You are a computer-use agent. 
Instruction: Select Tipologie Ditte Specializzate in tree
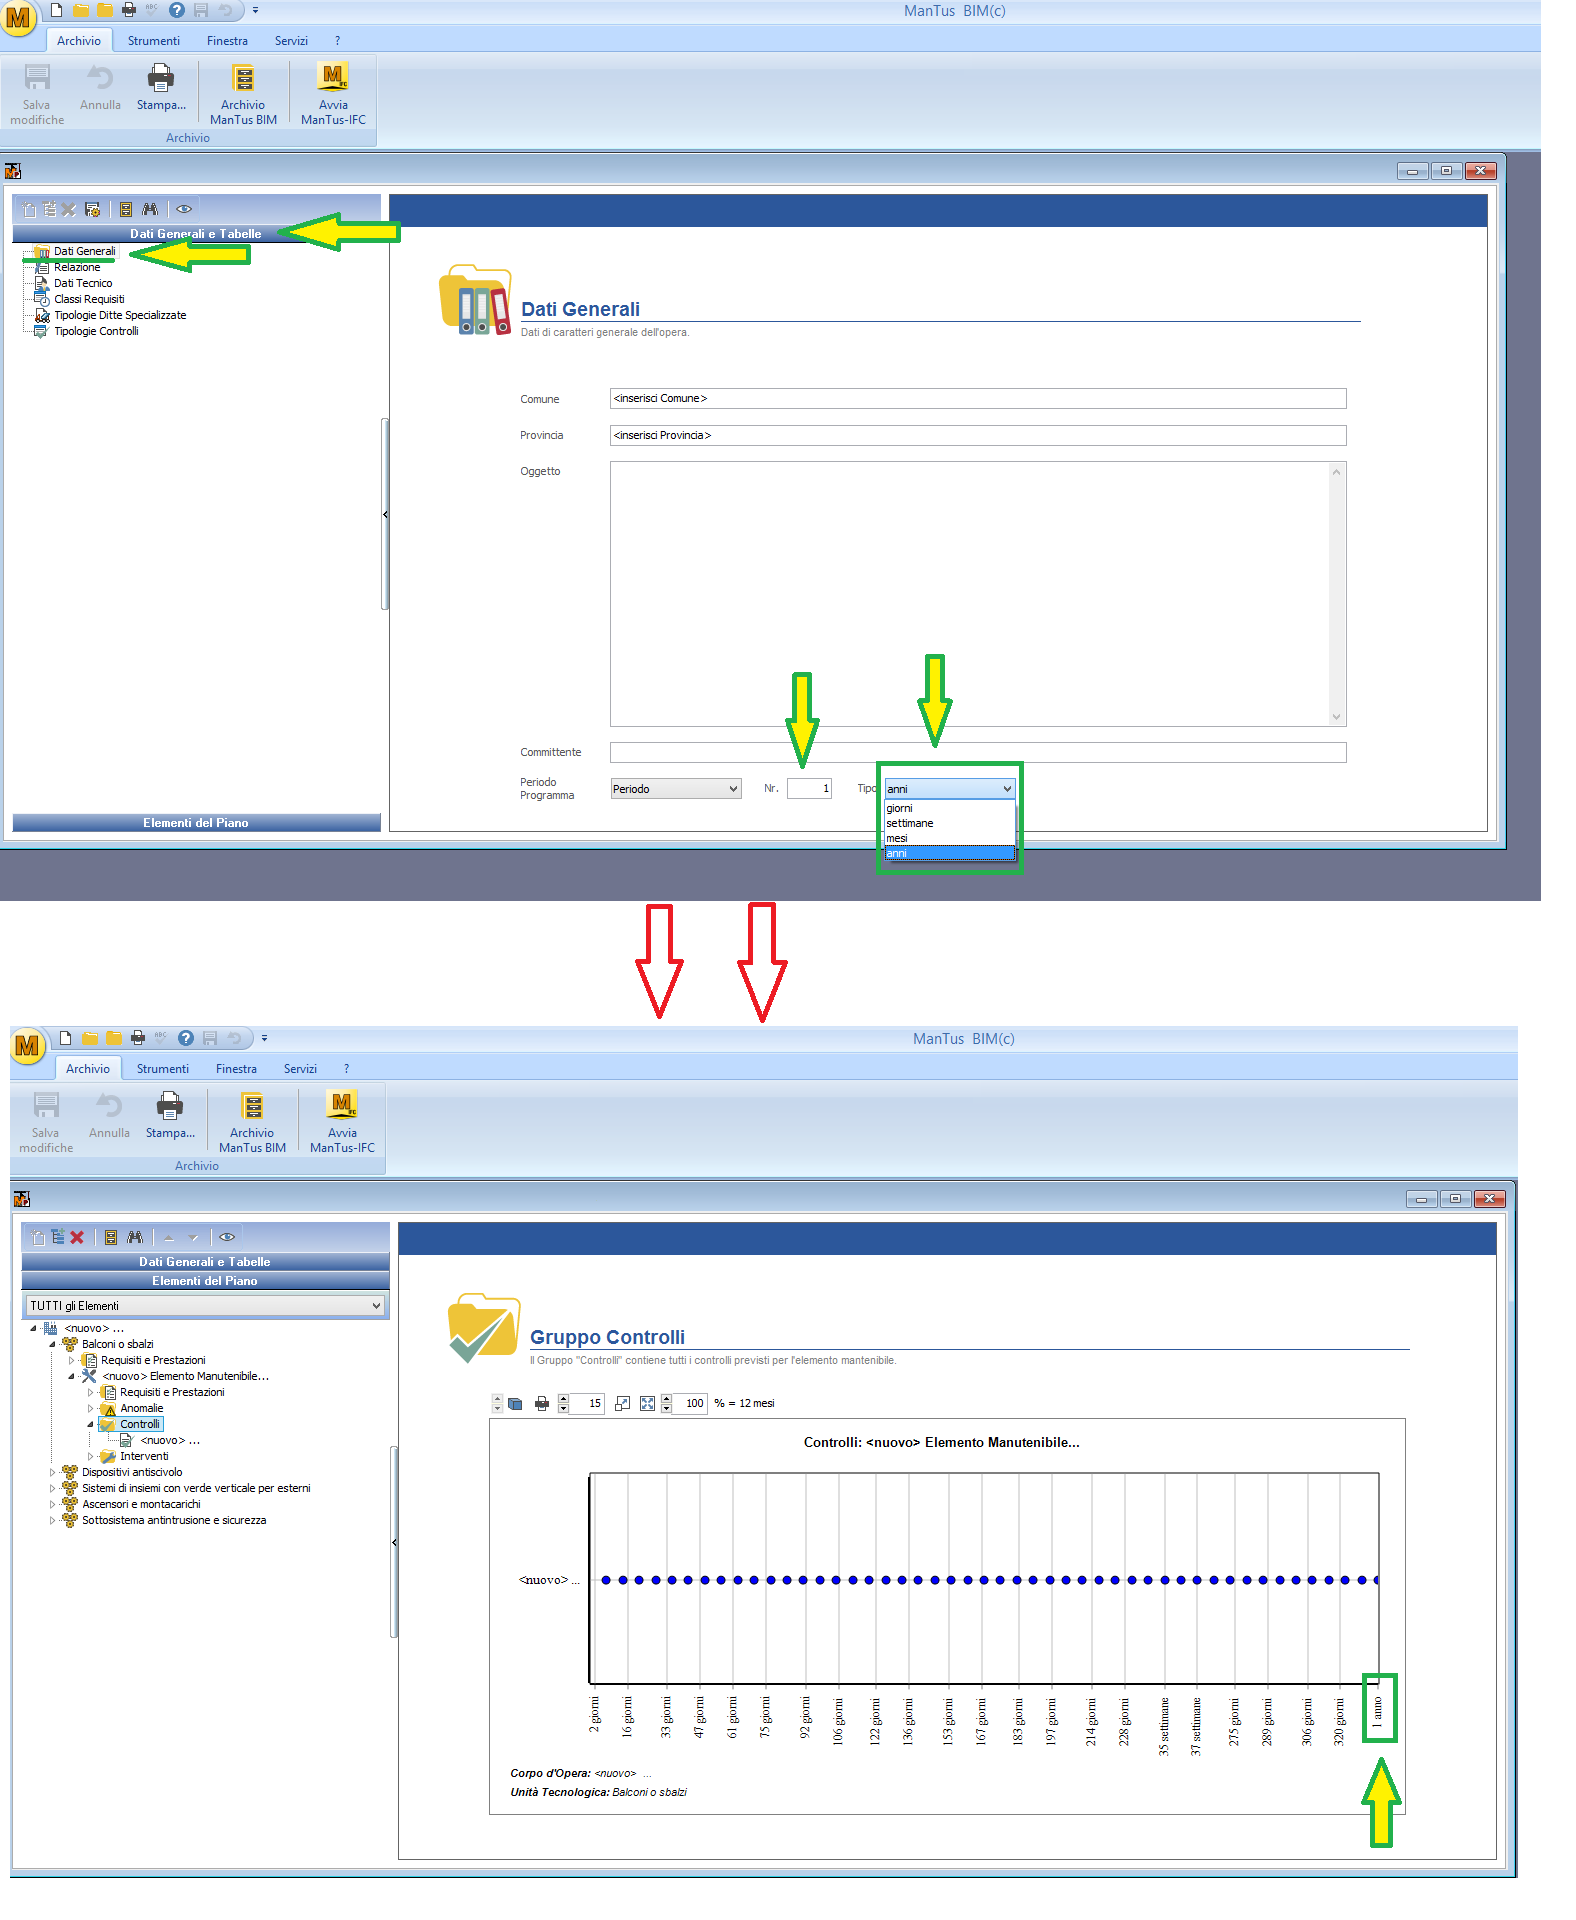pos(120,316)
